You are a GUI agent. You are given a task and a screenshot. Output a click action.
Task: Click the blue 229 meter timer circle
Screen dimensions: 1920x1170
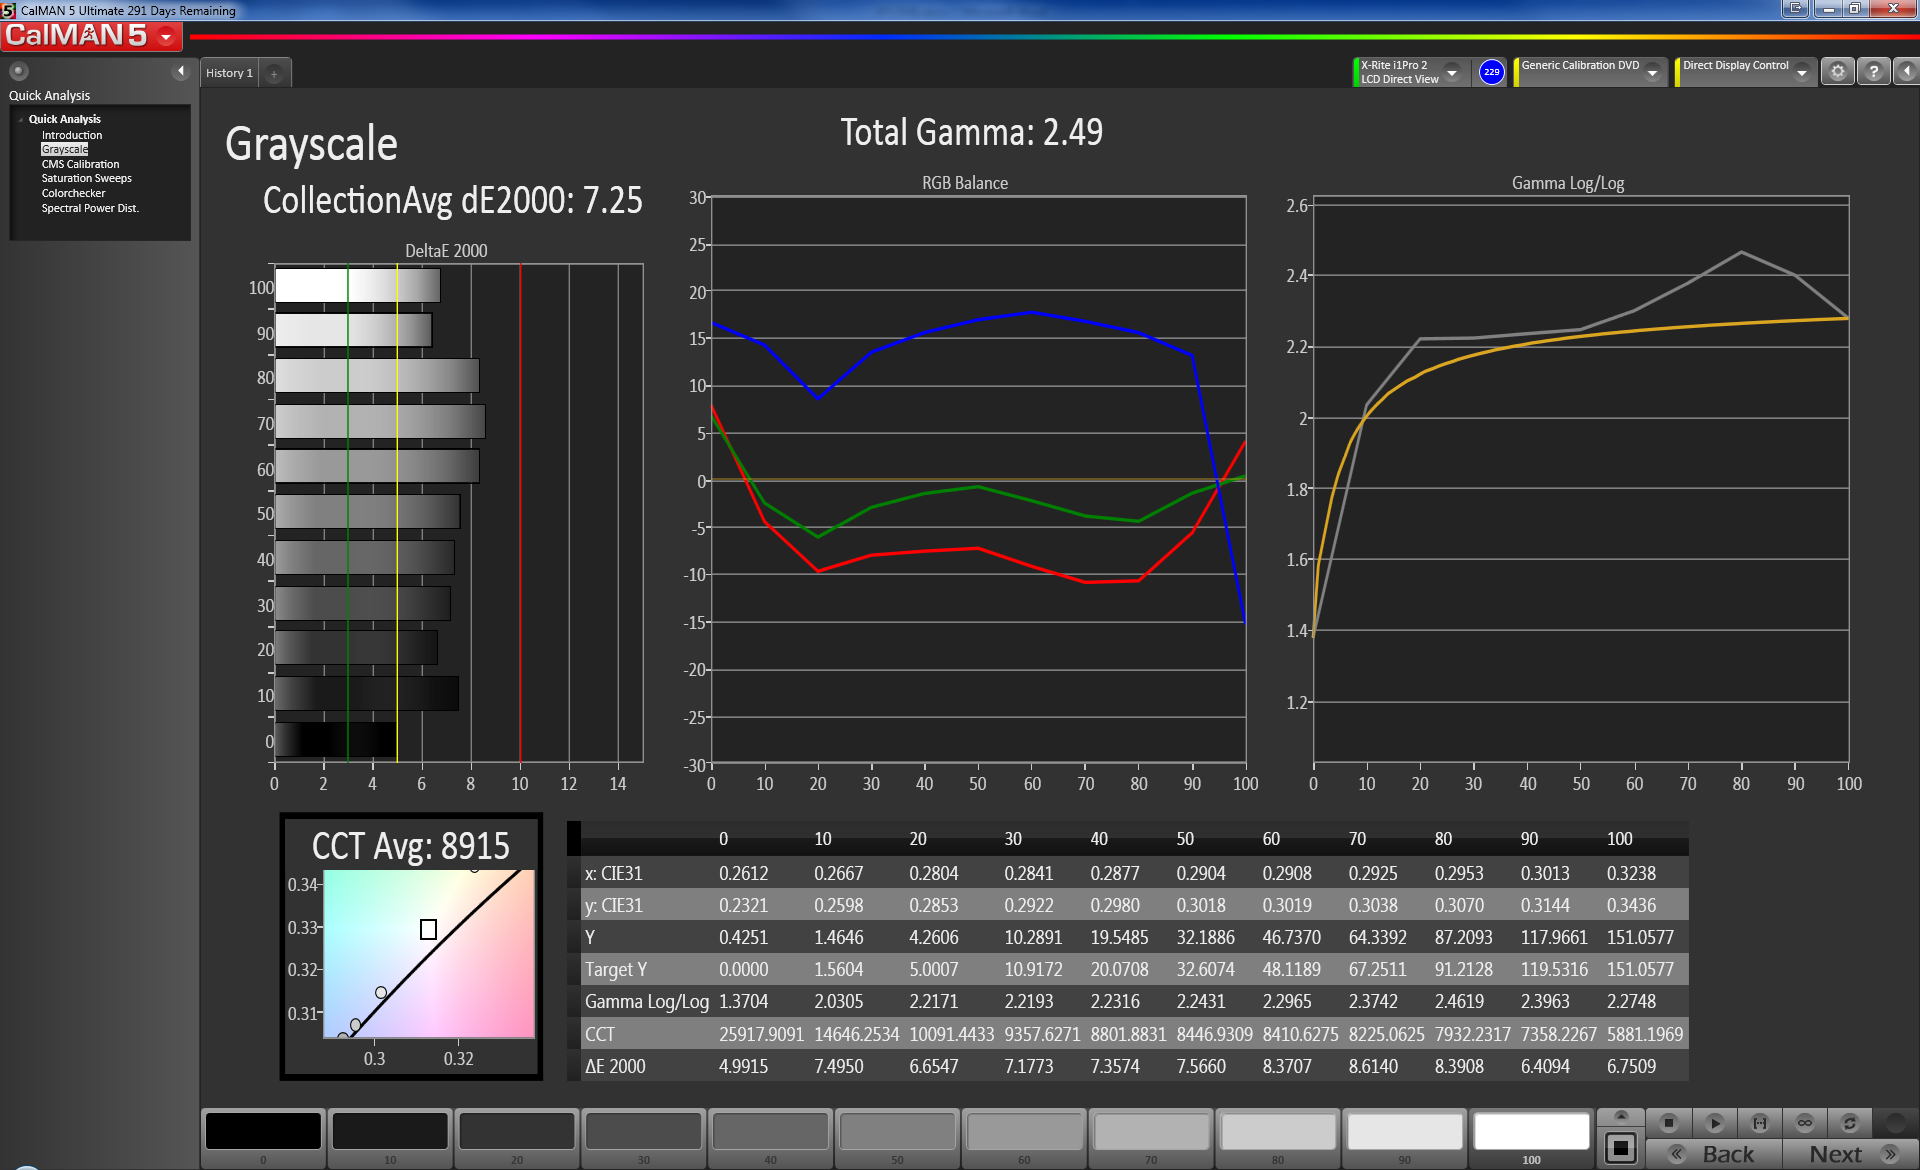pos(1491,72)
